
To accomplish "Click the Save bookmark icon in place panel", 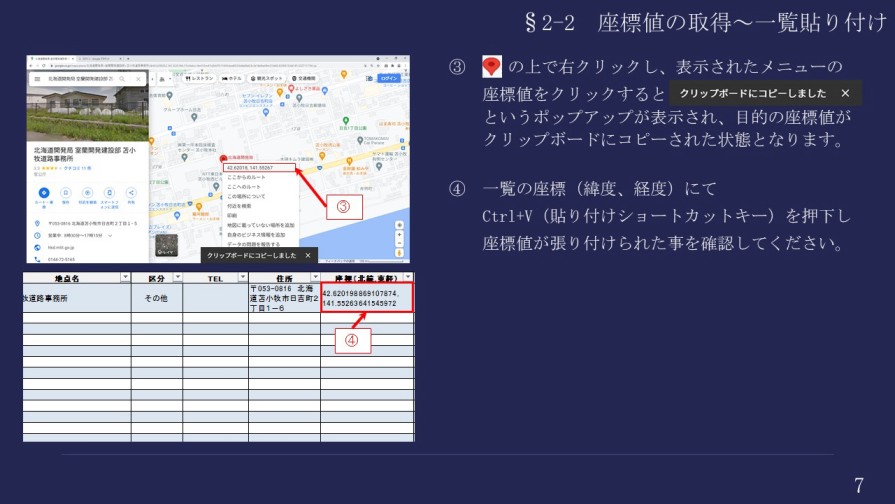I will tap(65, 192).
